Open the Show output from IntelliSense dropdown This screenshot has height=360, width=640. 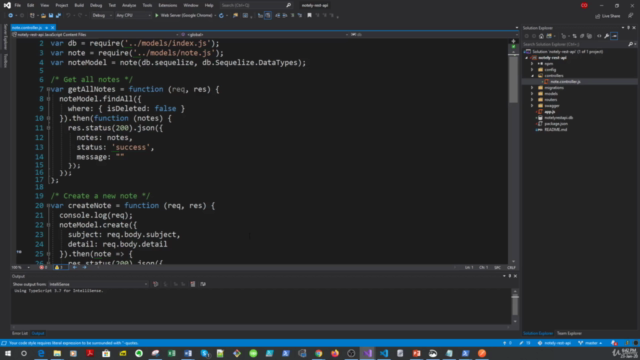point(98,284)
